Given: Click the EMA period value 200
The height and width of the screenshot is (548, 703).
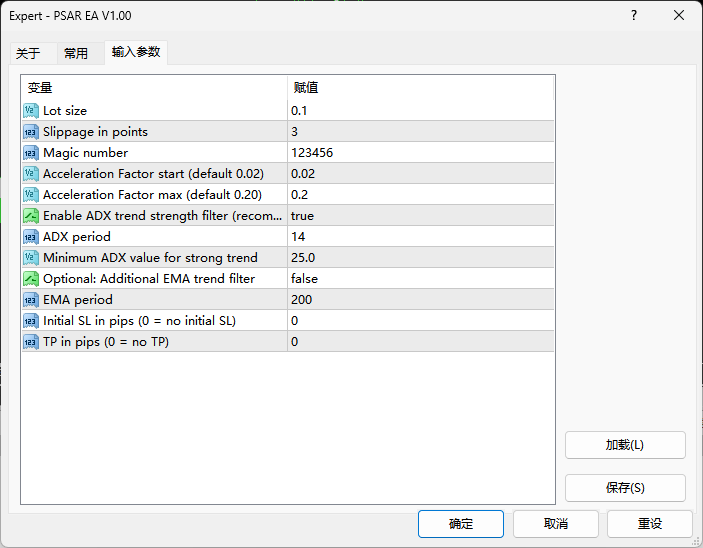Looking at the screenshot, I should coord(301,300).
